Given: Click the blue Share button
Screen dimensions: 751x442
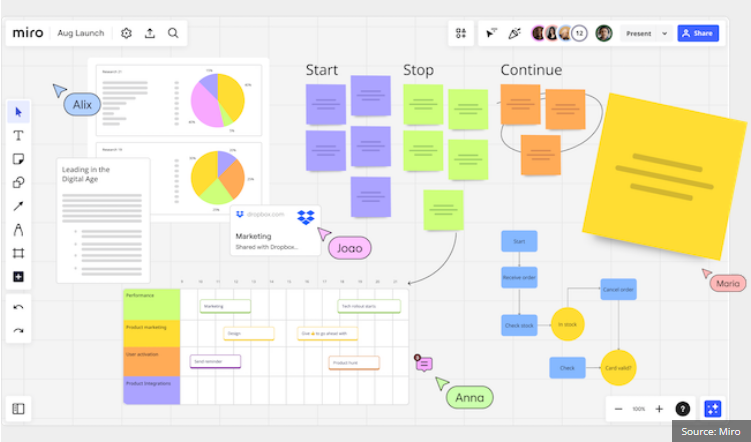Looking at the screenshot, I should click(x=697, y=33).
